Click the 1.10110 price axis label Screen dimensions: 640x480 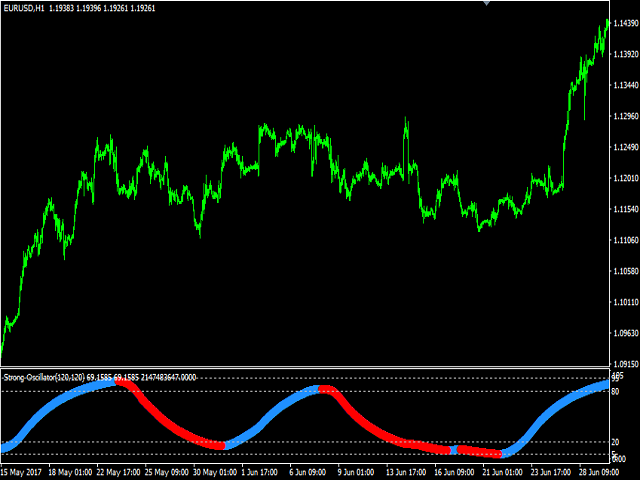point(626,302)
